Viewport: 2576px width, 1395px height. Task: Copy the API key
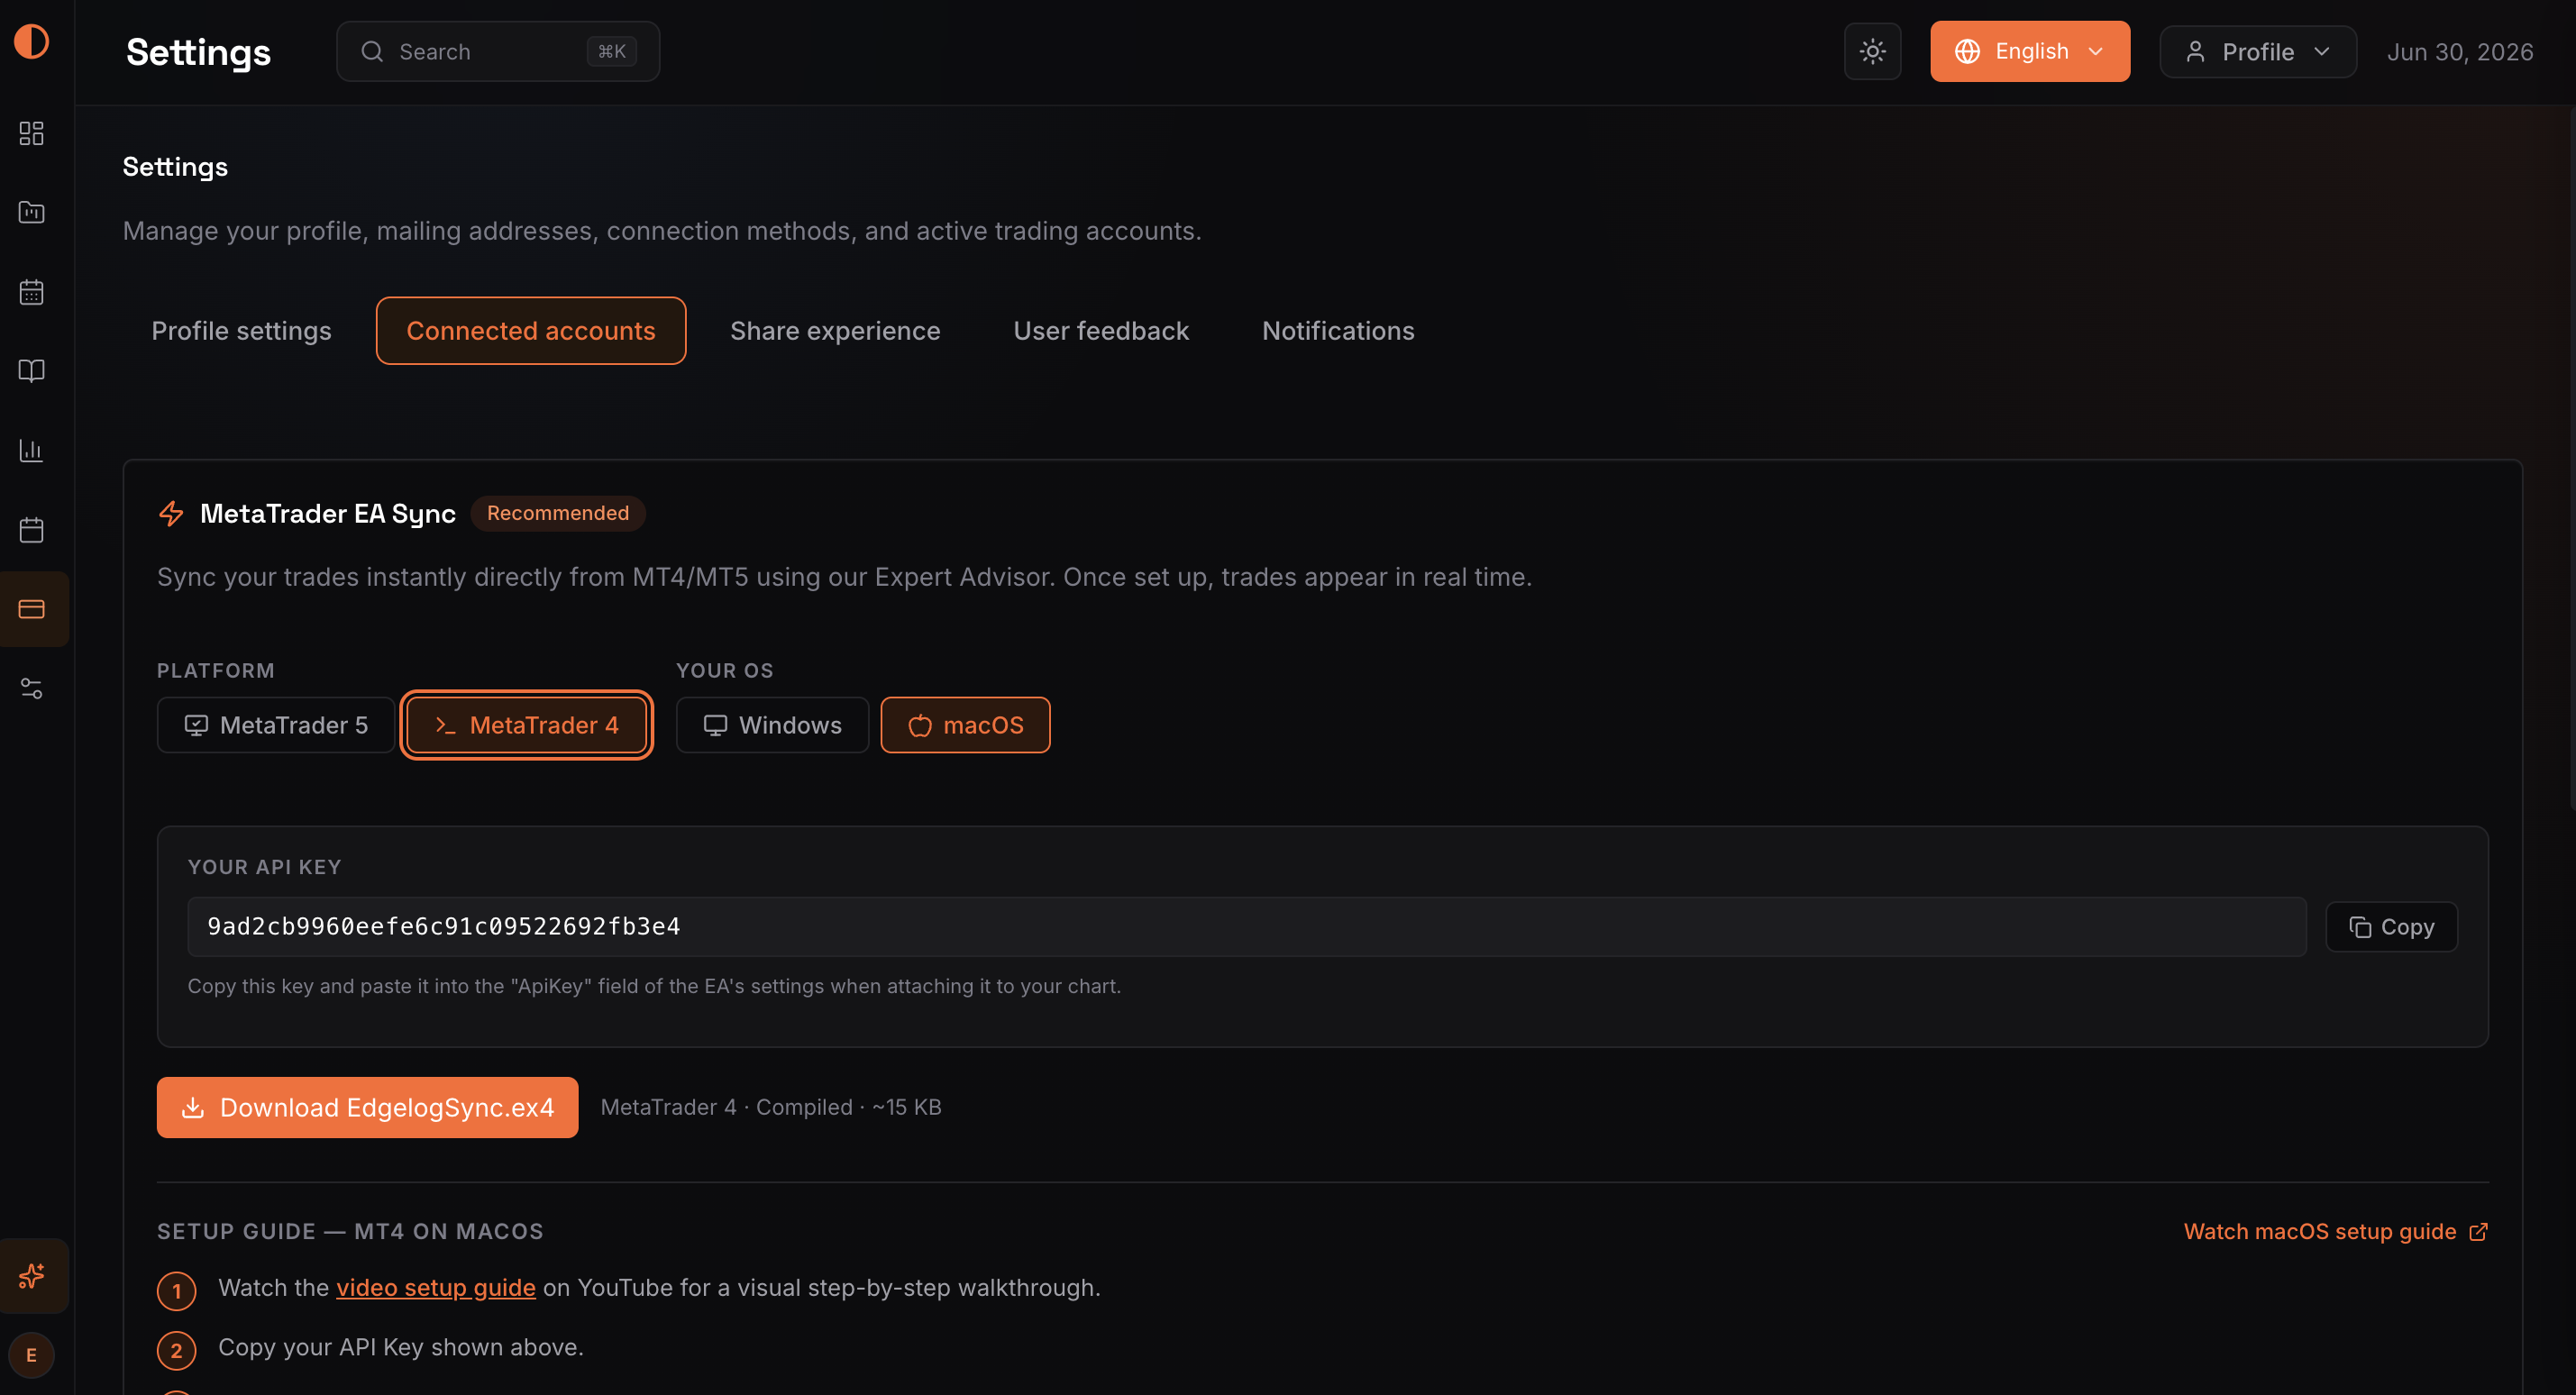2391,927
